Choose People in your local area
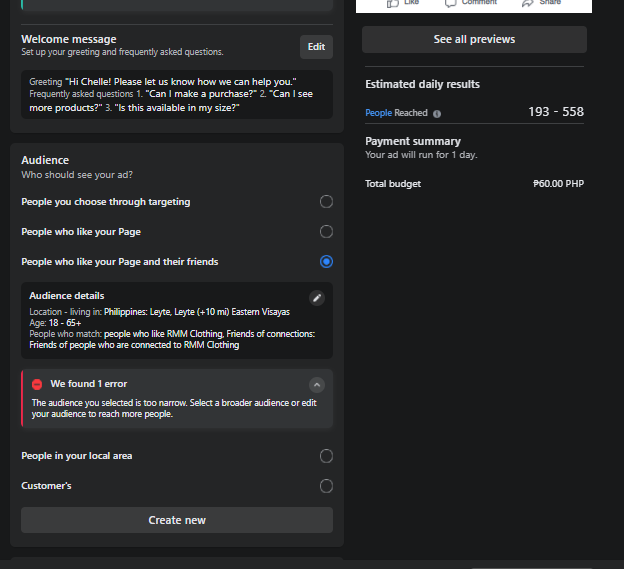Viewport: 624px width, 569px height. click(326, 456)
